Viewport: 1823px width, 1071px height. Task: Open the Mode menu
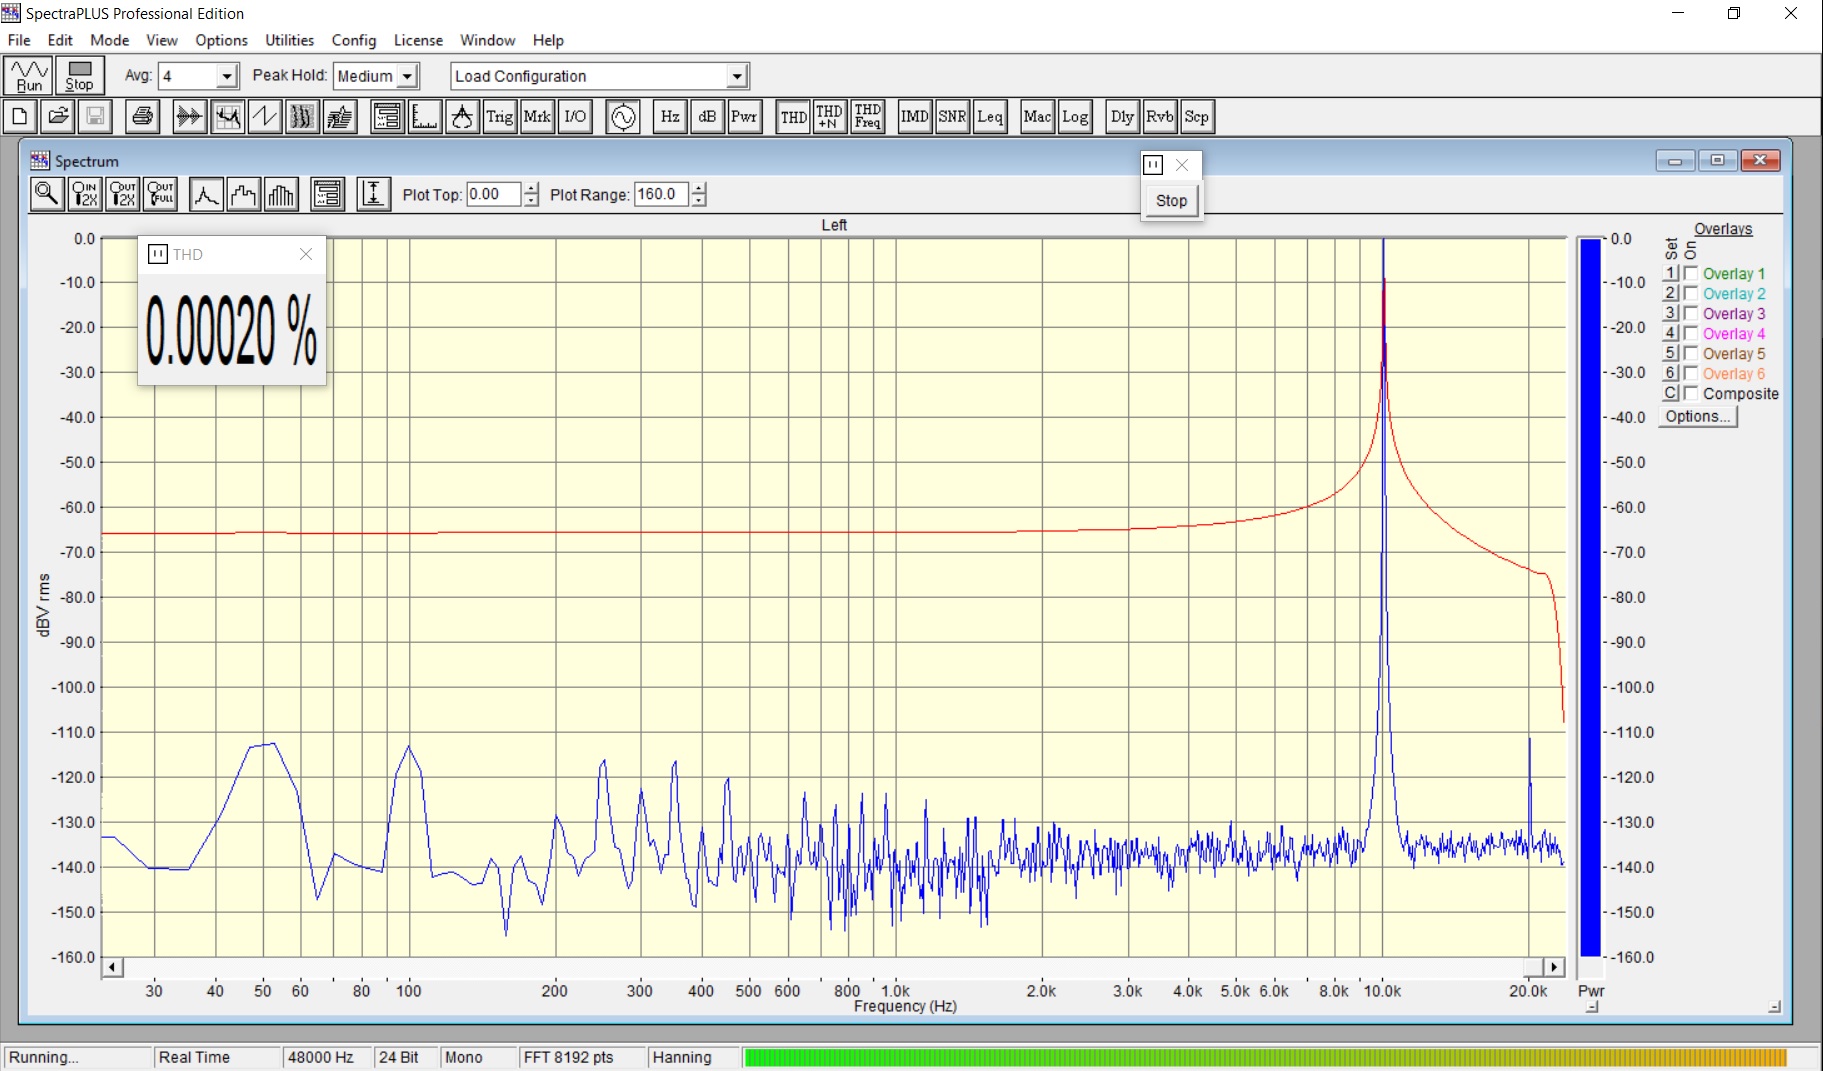pyautogui.click(x=109, y=40)
